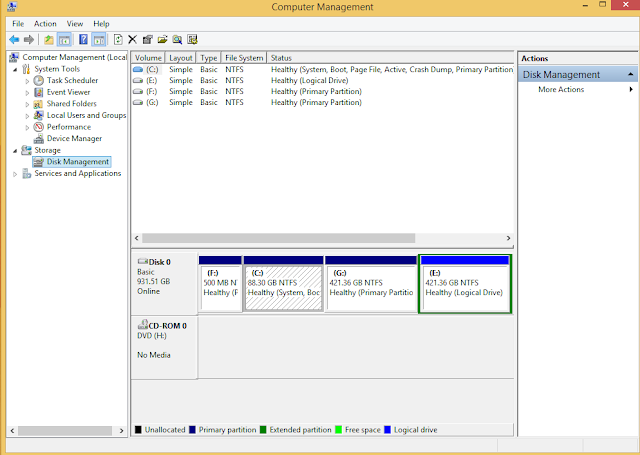The height and width of the screenshot is (455, 640).
Task: Select the (E:) logical drive partition block
Action: coord(465,284)
